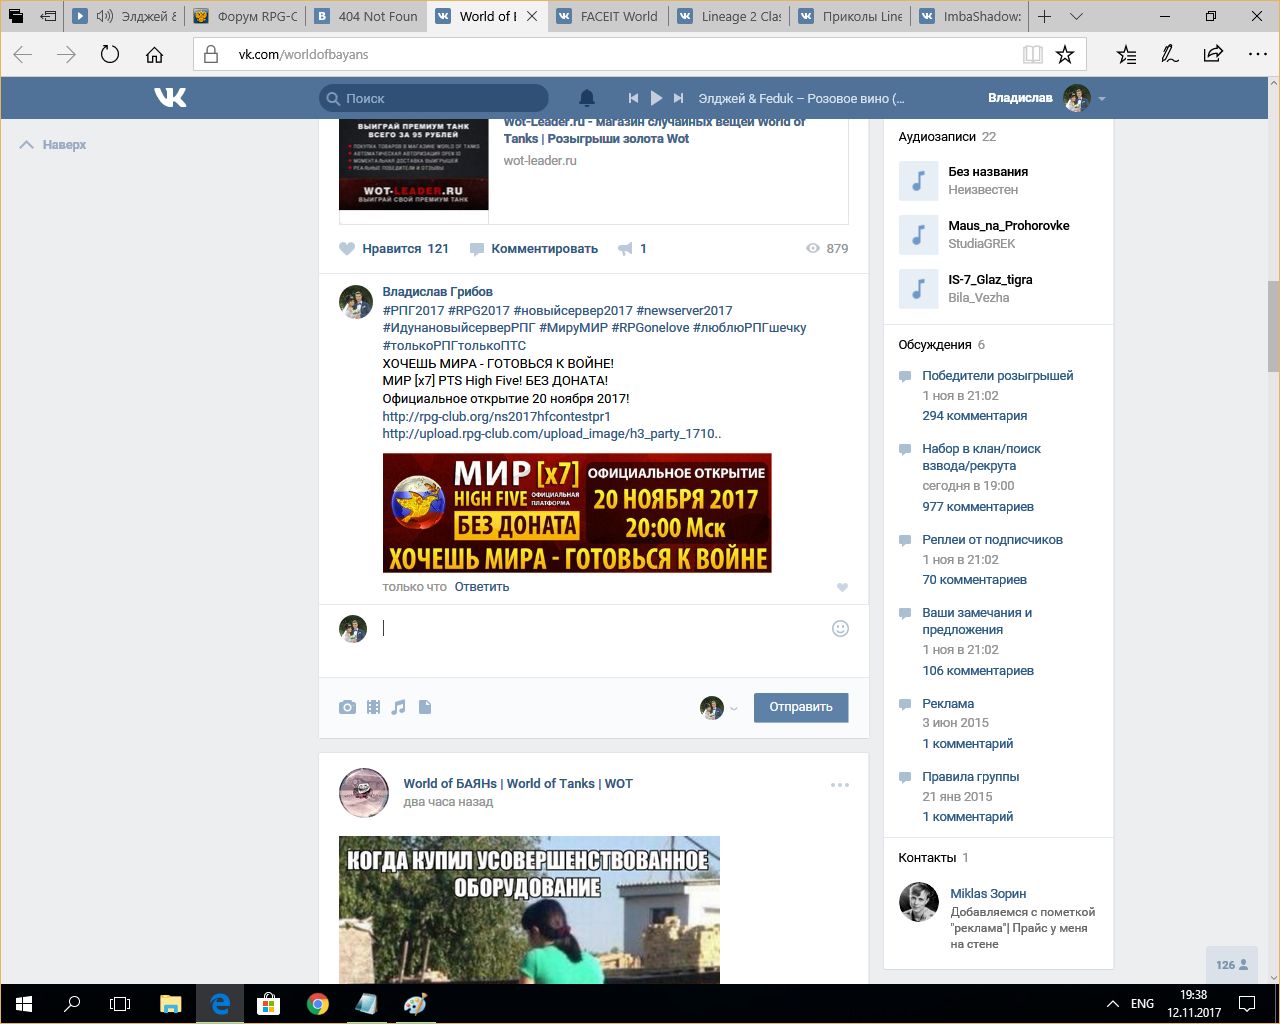The image size is (1280, 1024).
Task: Open web notes pen tool
Action: 1170,54
